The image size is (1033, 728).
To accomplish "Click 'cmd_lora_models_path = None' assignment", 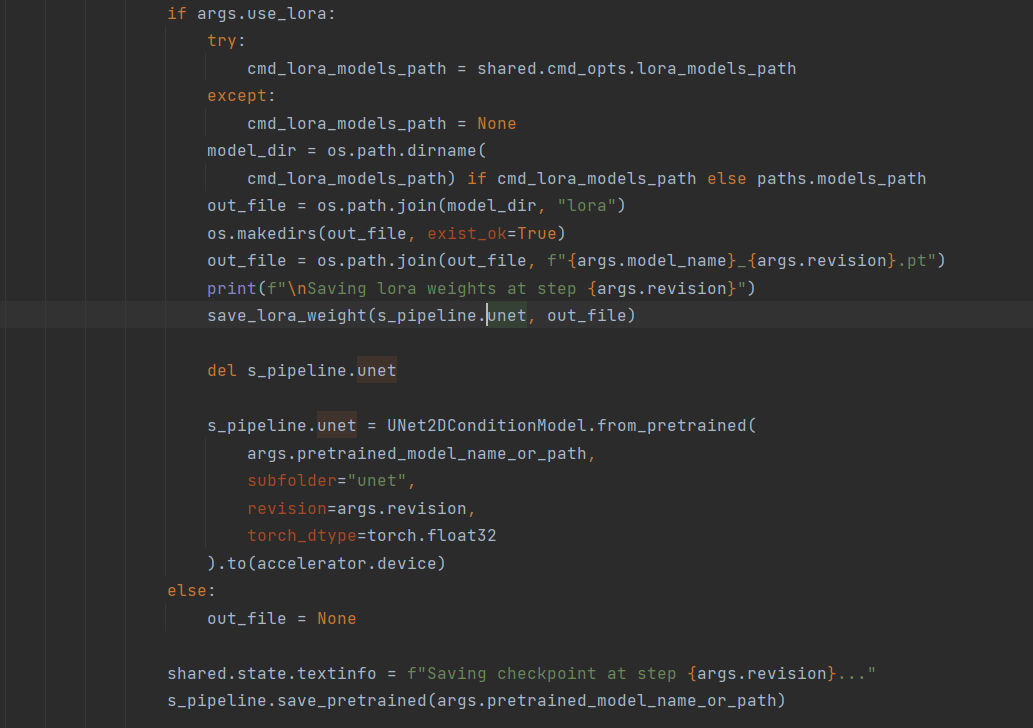I will [x=381, y=123].
